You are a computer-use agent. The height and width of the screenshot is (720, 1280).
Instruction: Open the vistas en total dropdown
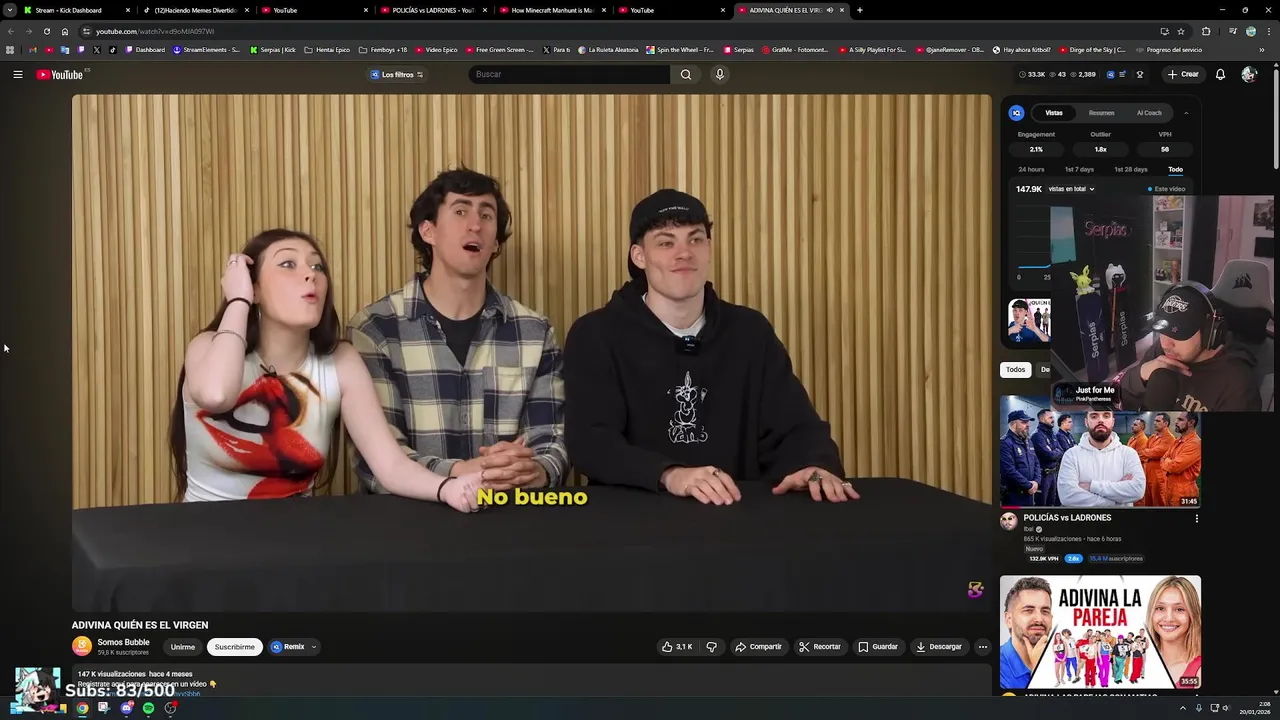point(1071,189)
